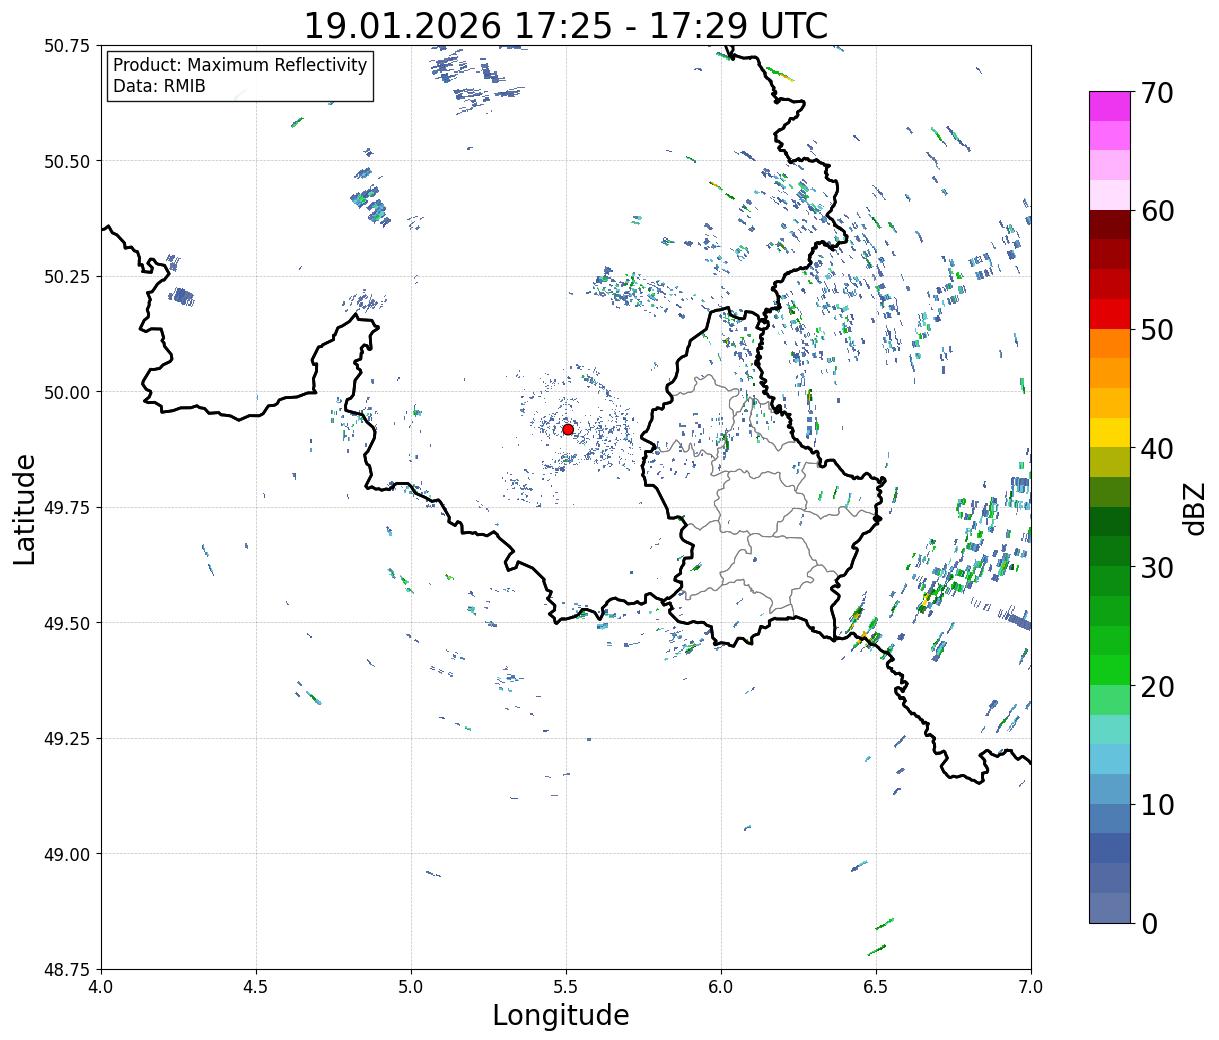Click latitude tick label 50.50
Image resolution: width=1219 pixels, height=1040 pixels.
click(x=67, y=161)
